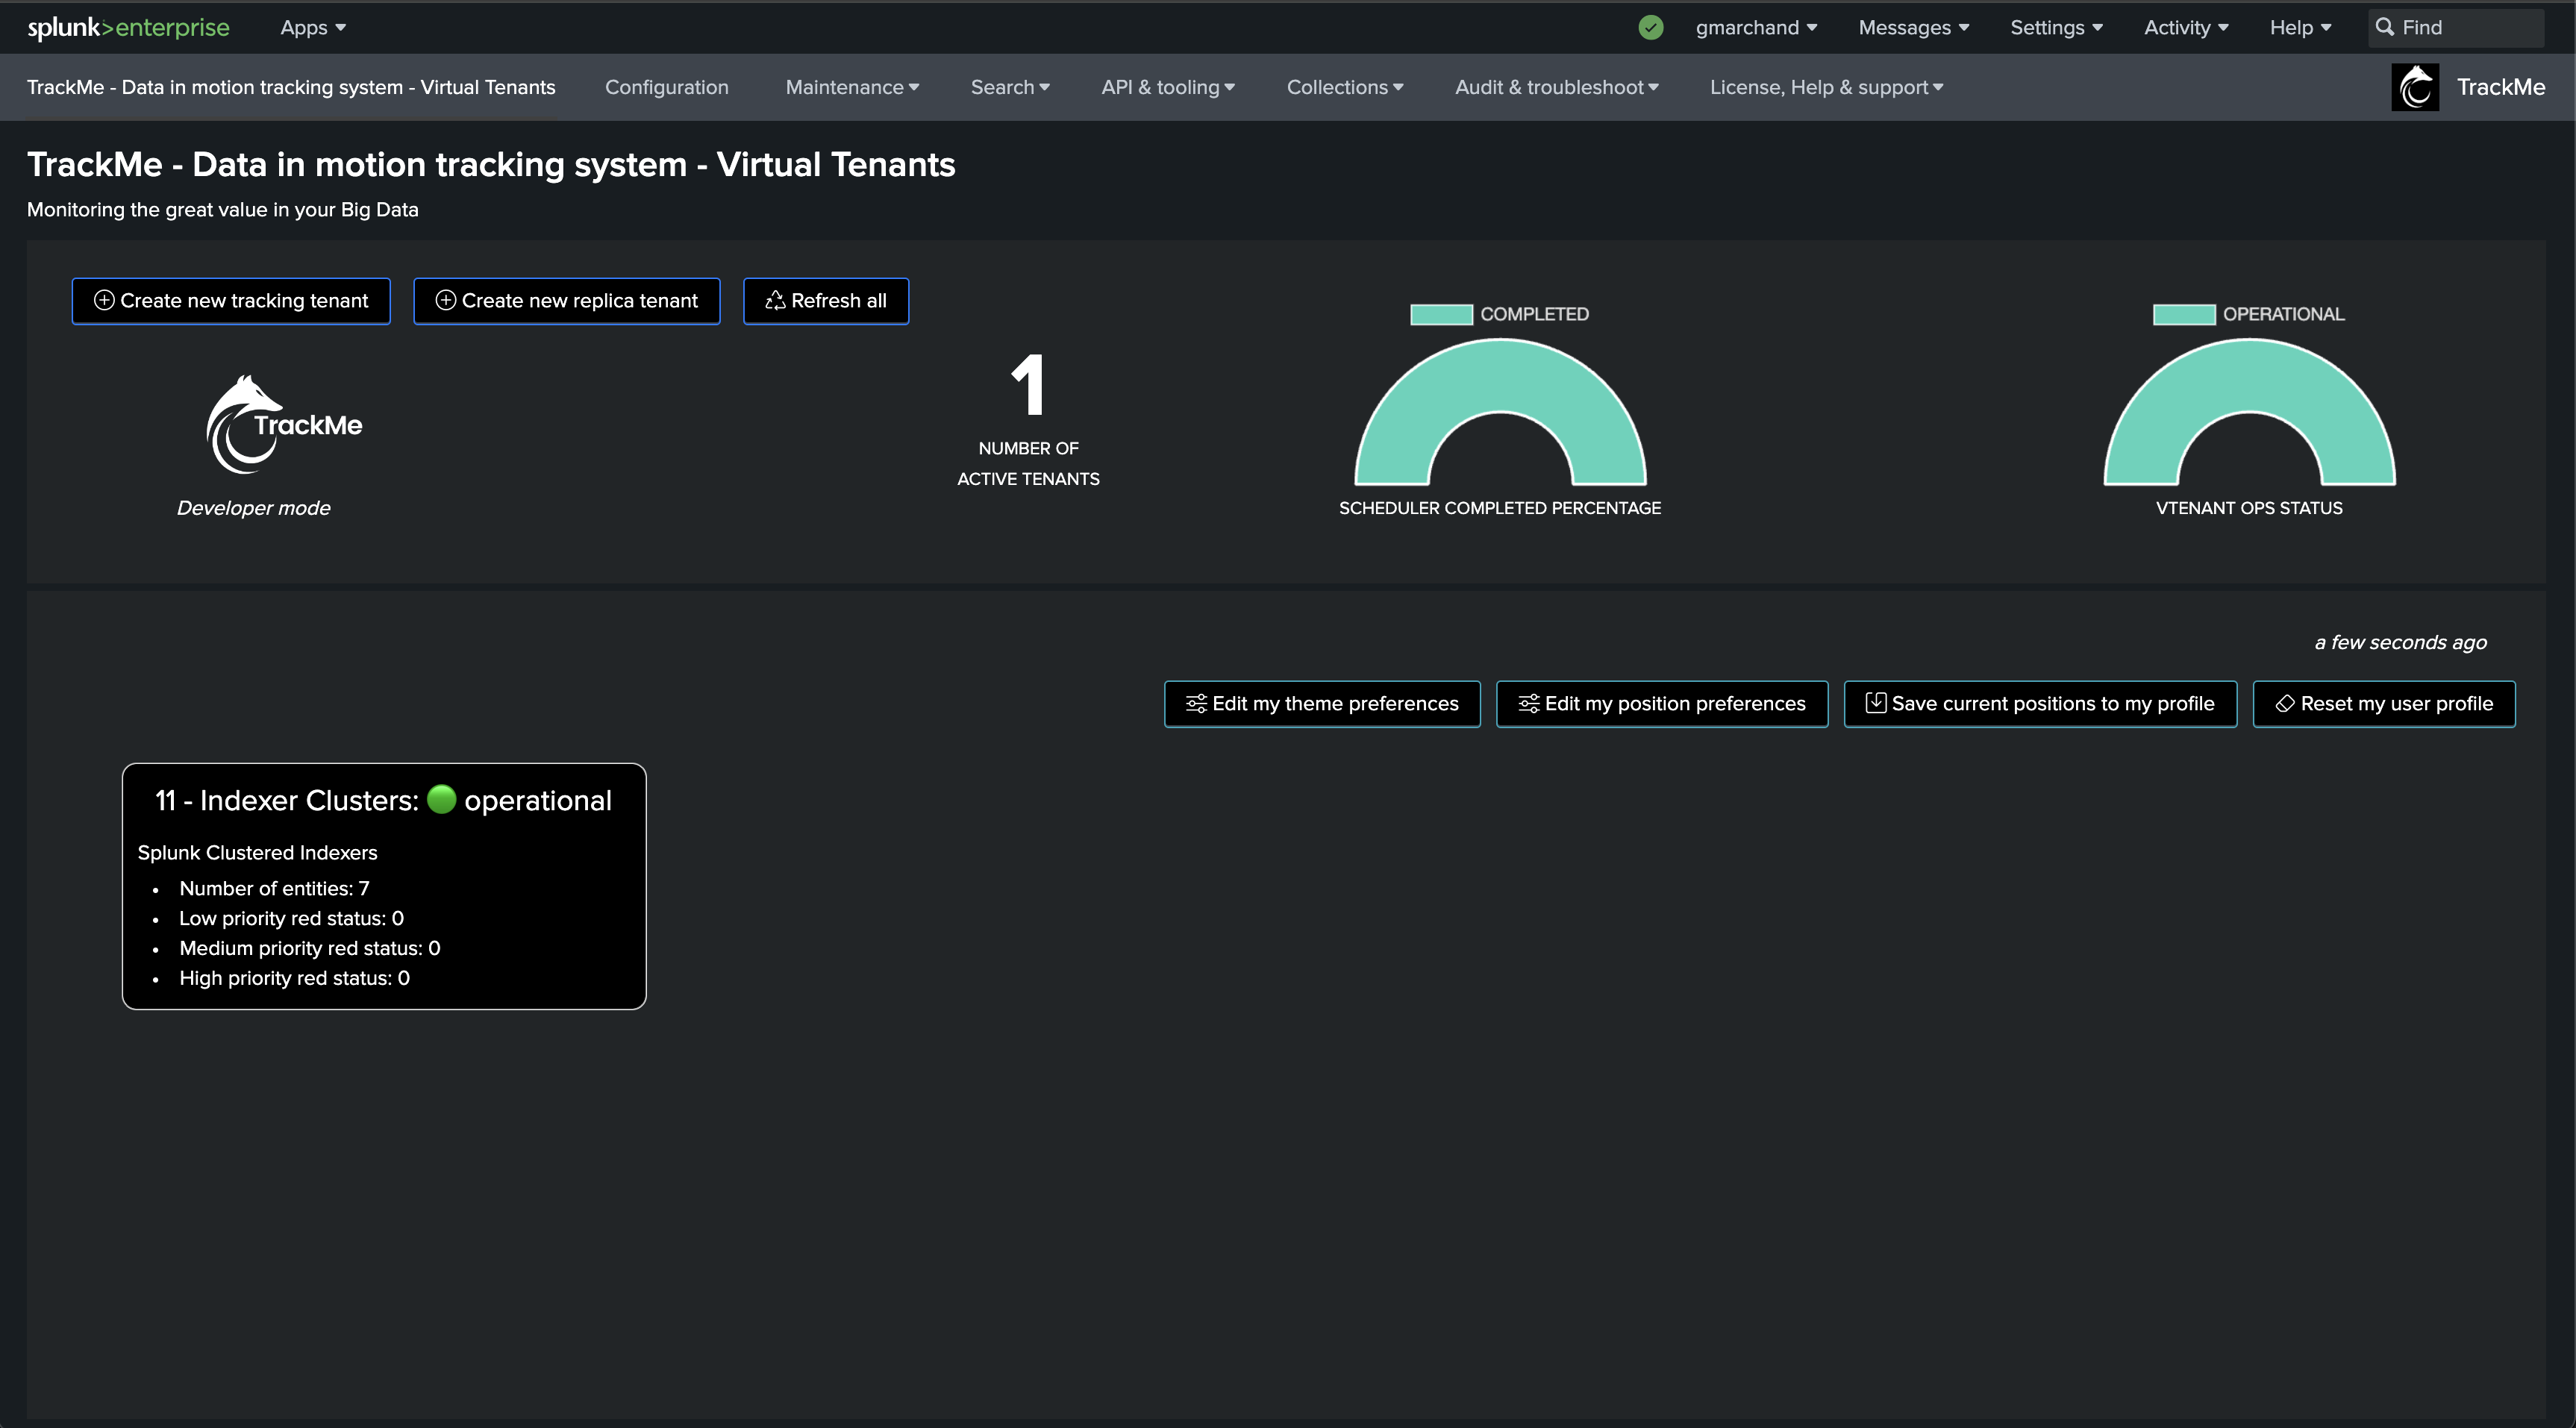
Task: Open the Activity dropdown
Action: point(2186,27)
